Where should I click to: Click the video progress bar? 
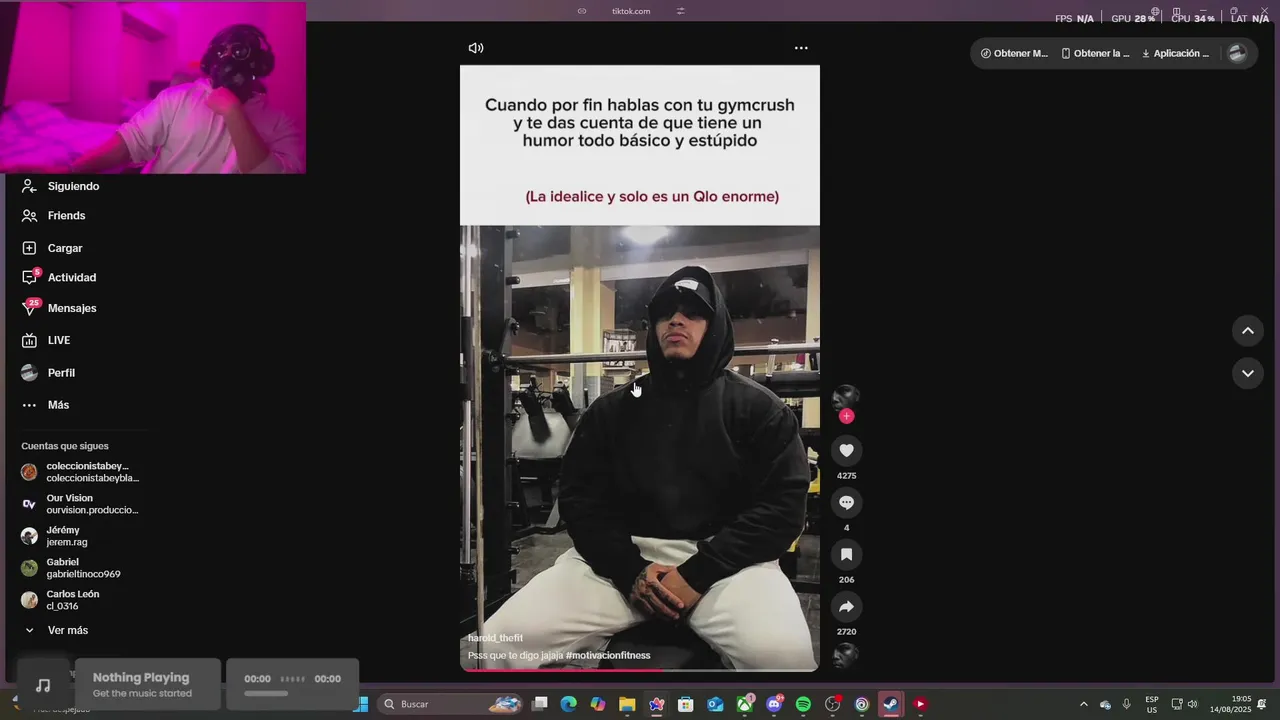point(640,669)
